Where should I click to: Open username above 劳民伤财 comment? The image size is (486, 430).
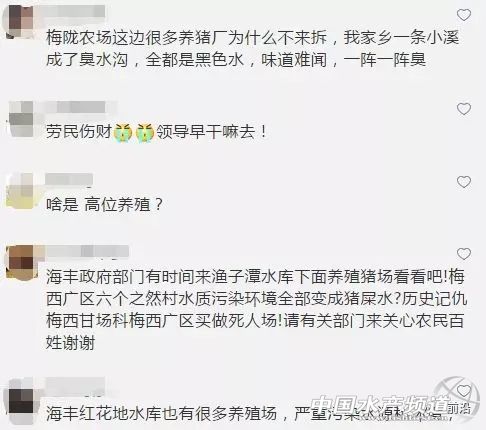coord(80,107)
